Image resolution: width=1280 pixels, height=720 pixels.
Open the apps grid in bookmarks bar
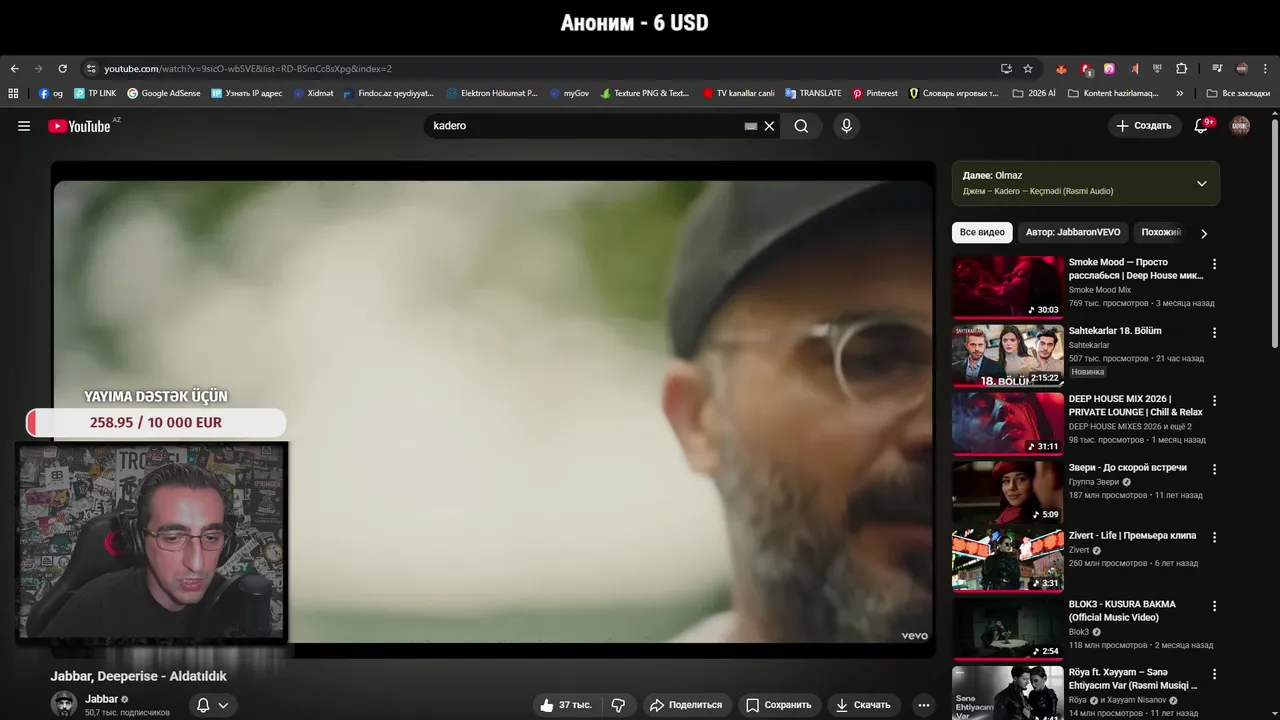pos(13,93)
